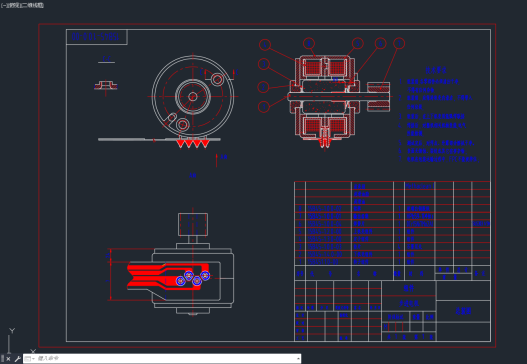This screenshot has width=527, height=364.
Task: Open the [-] viewport controls menu
Action: coord(3,5)
